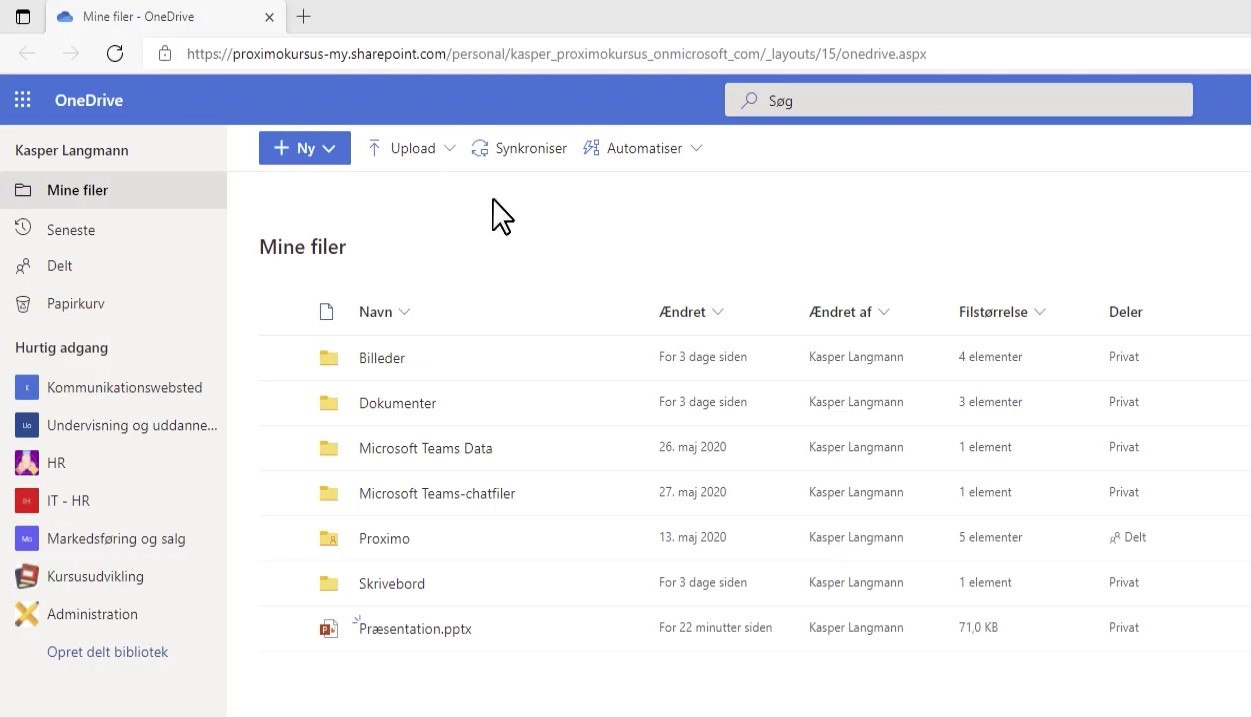Screen dimensions: 1251x717
Task: Click the Upload arrow icon
Action: click(375, 148)
